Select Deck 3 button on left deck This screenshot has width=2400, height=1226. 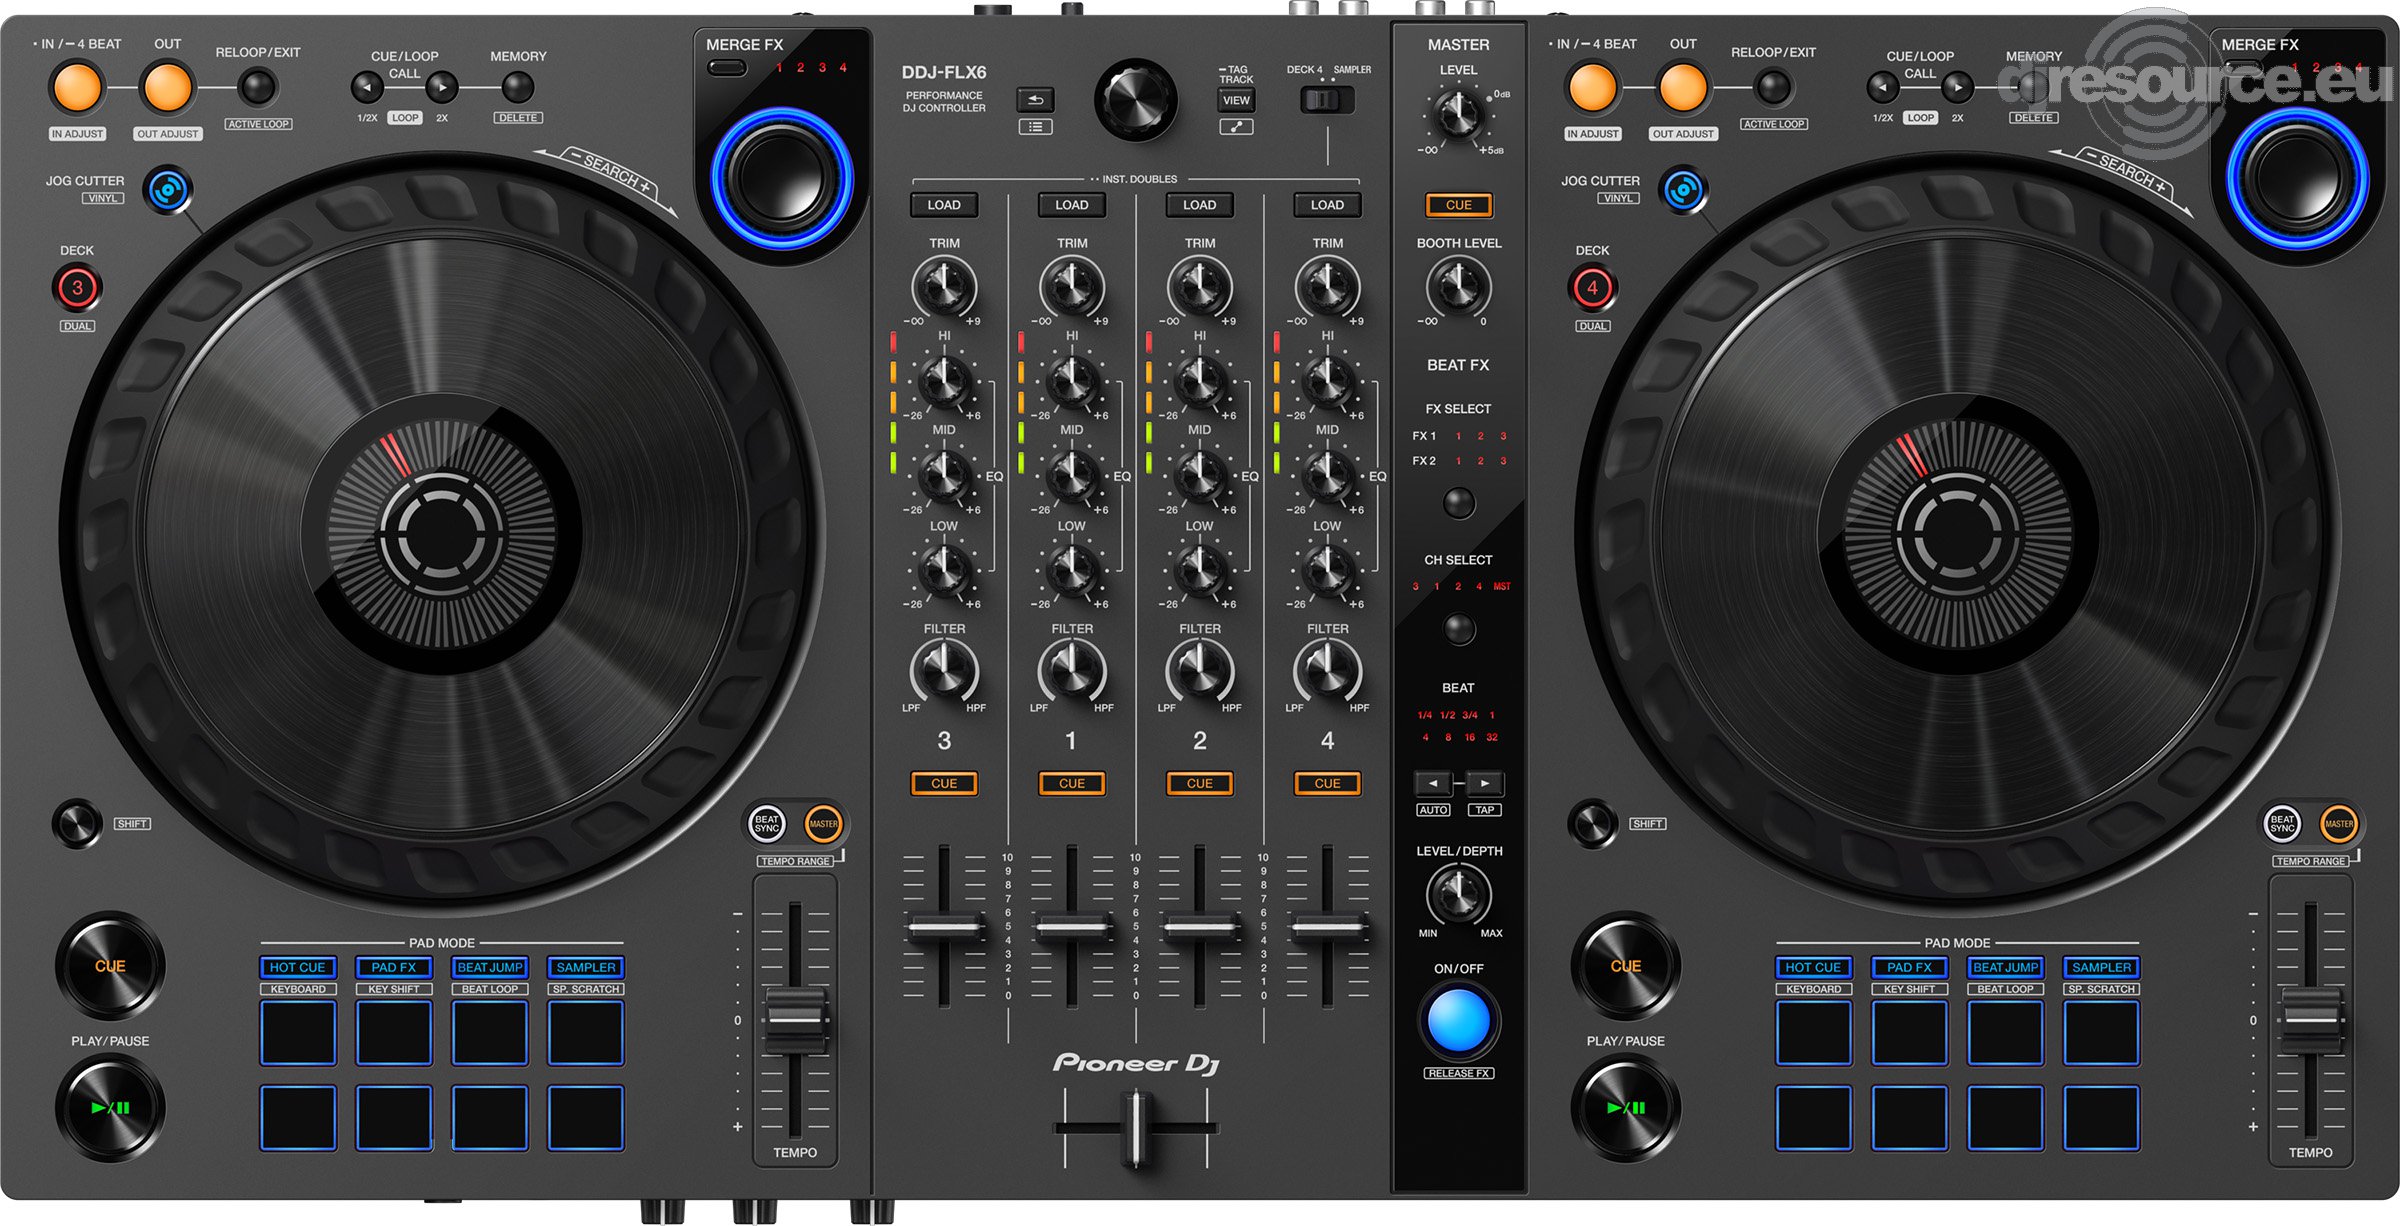click(x=77, y=289)
